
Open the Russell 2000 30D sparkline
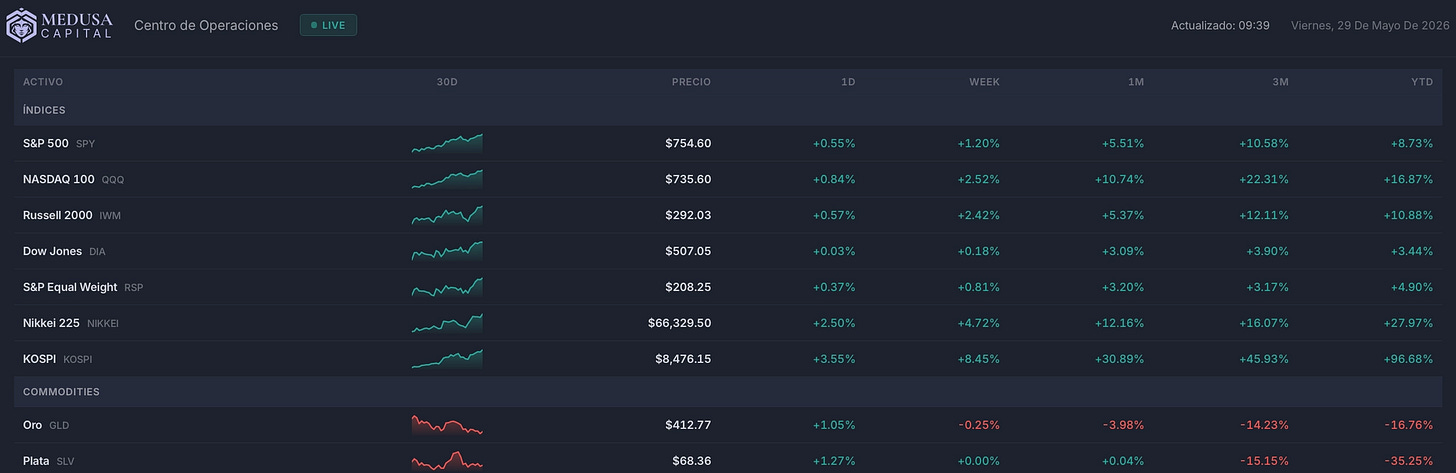pyautogui.click(x=447, y=215)
